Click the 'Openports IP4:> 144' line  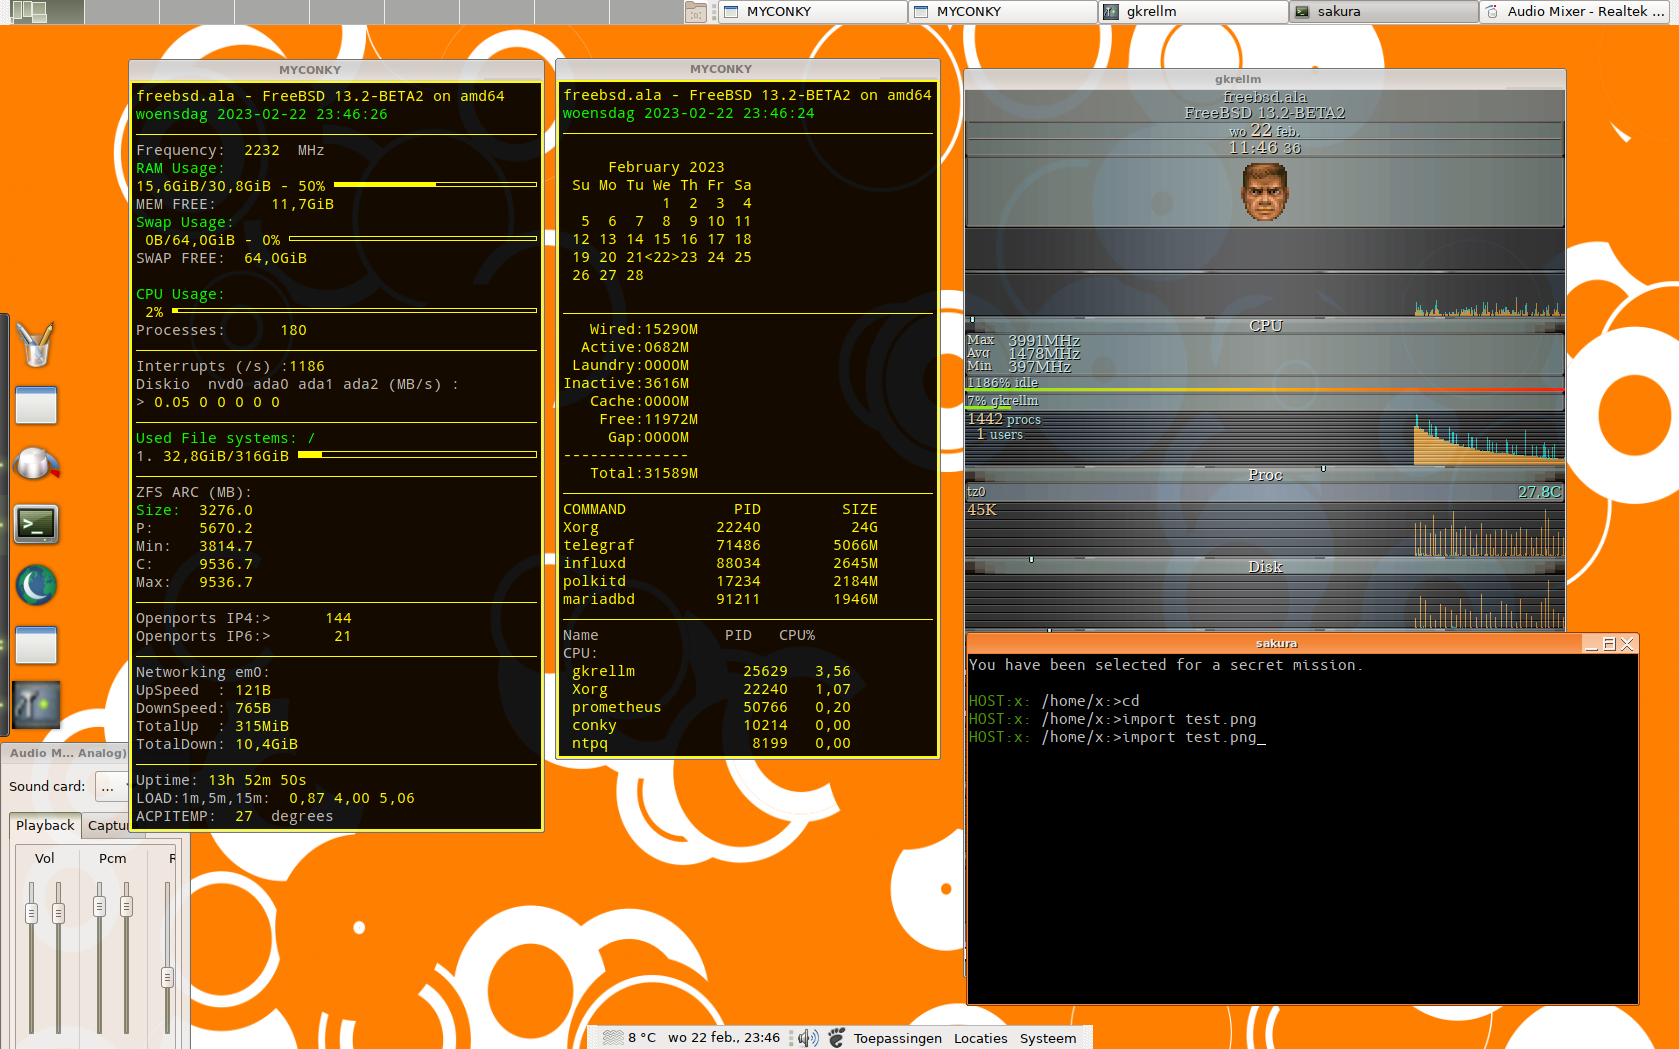[x=244, y=618]
